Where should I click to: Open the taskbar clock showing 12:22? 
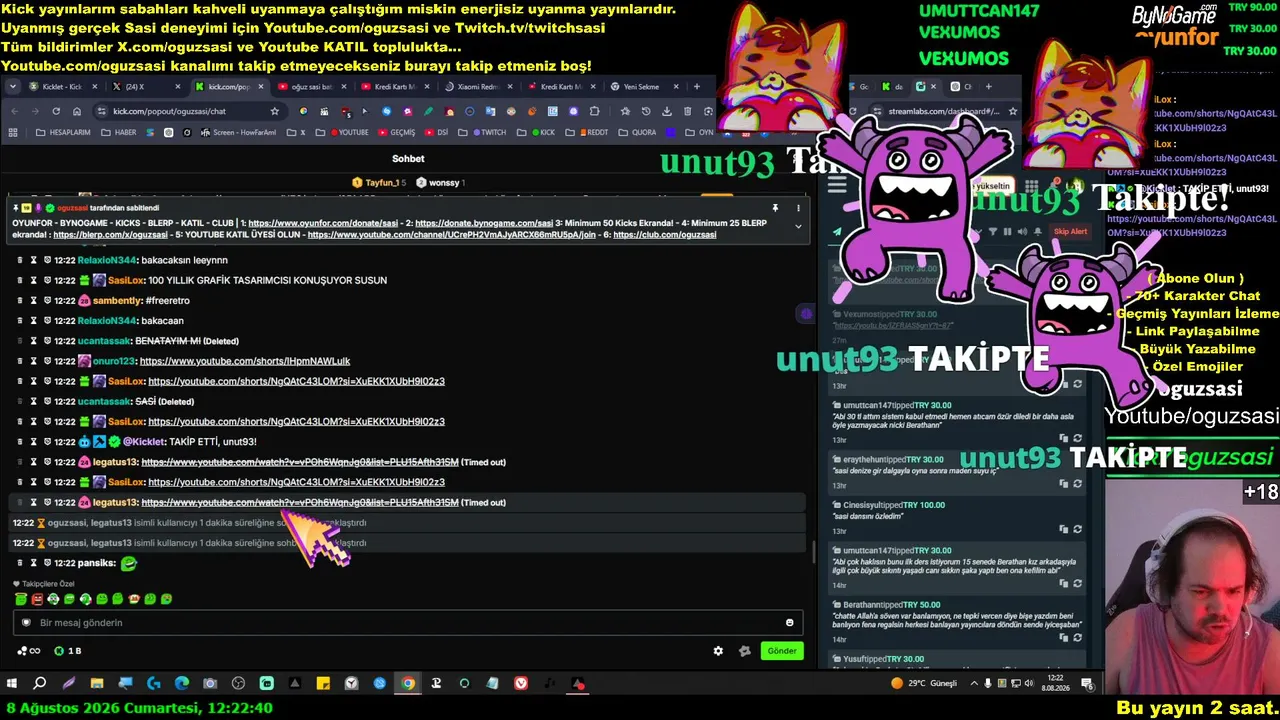pyautogui.click(x=1055, y=684)
